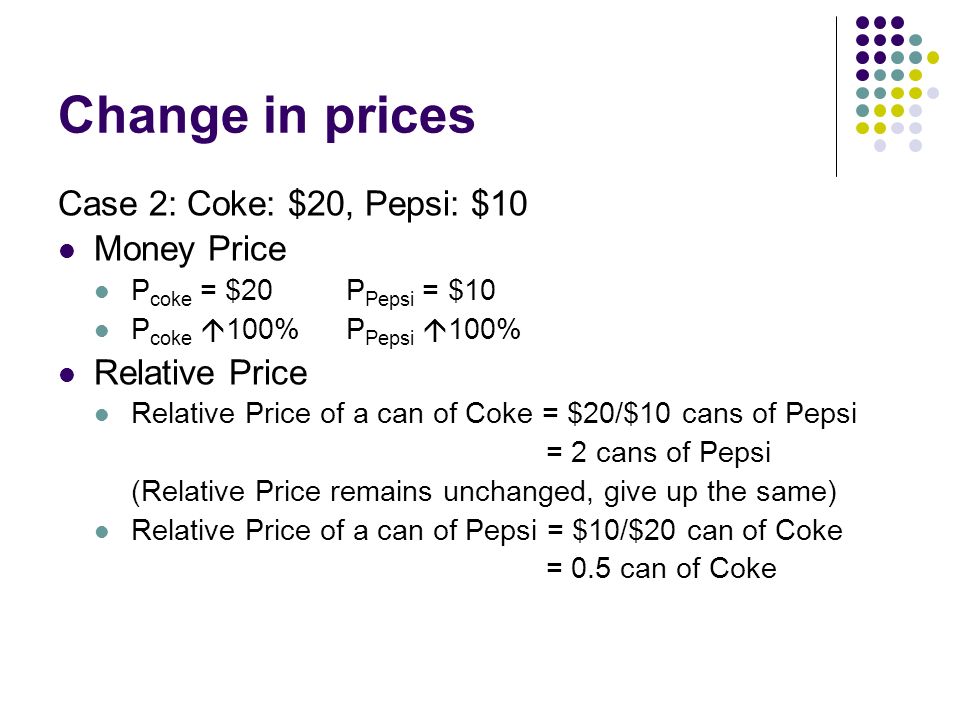The width and height of the screenshot is (960, 720).
Task: Click the bullet next to 'Relative Price'
Action: pyautogui.click(x=67, y=375)
